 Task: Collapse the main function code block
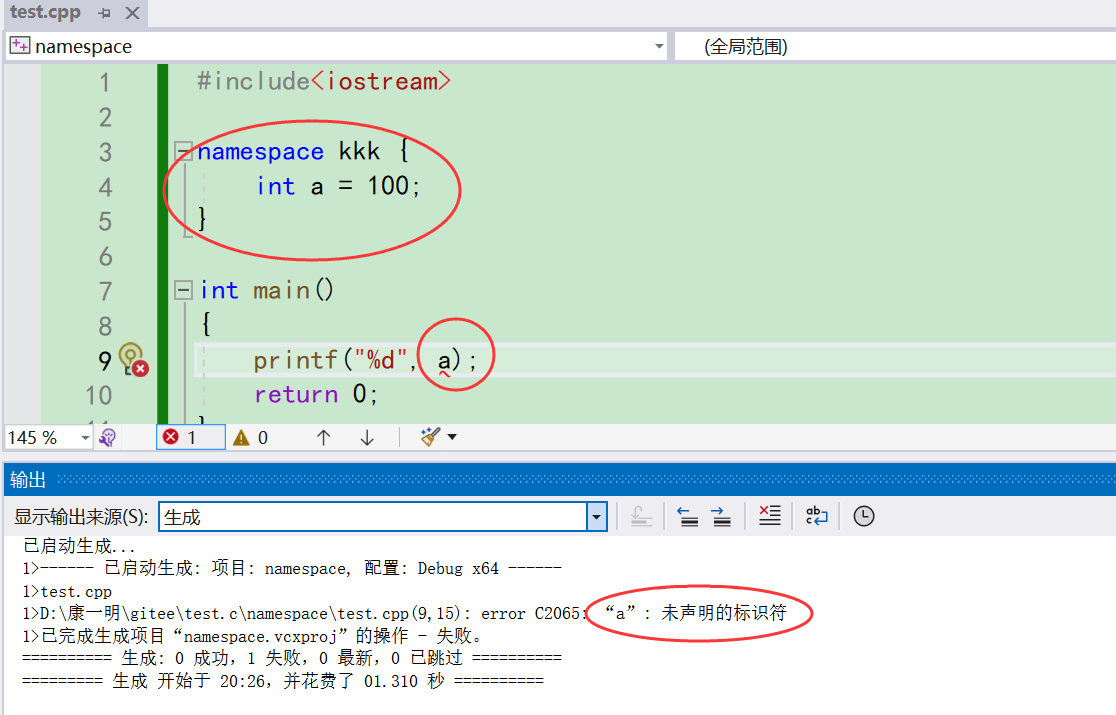click(x=182, y=289)
